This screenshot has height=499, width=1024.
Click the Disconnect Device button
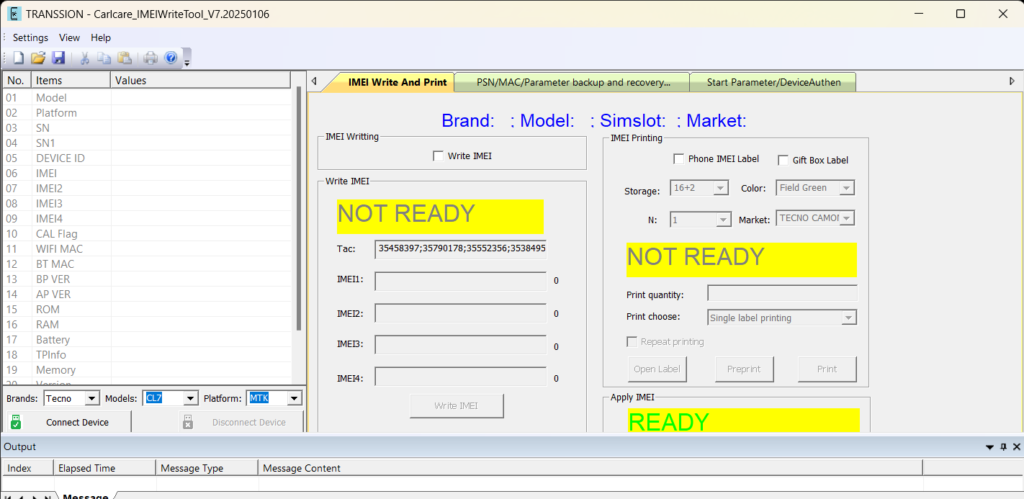241,423
